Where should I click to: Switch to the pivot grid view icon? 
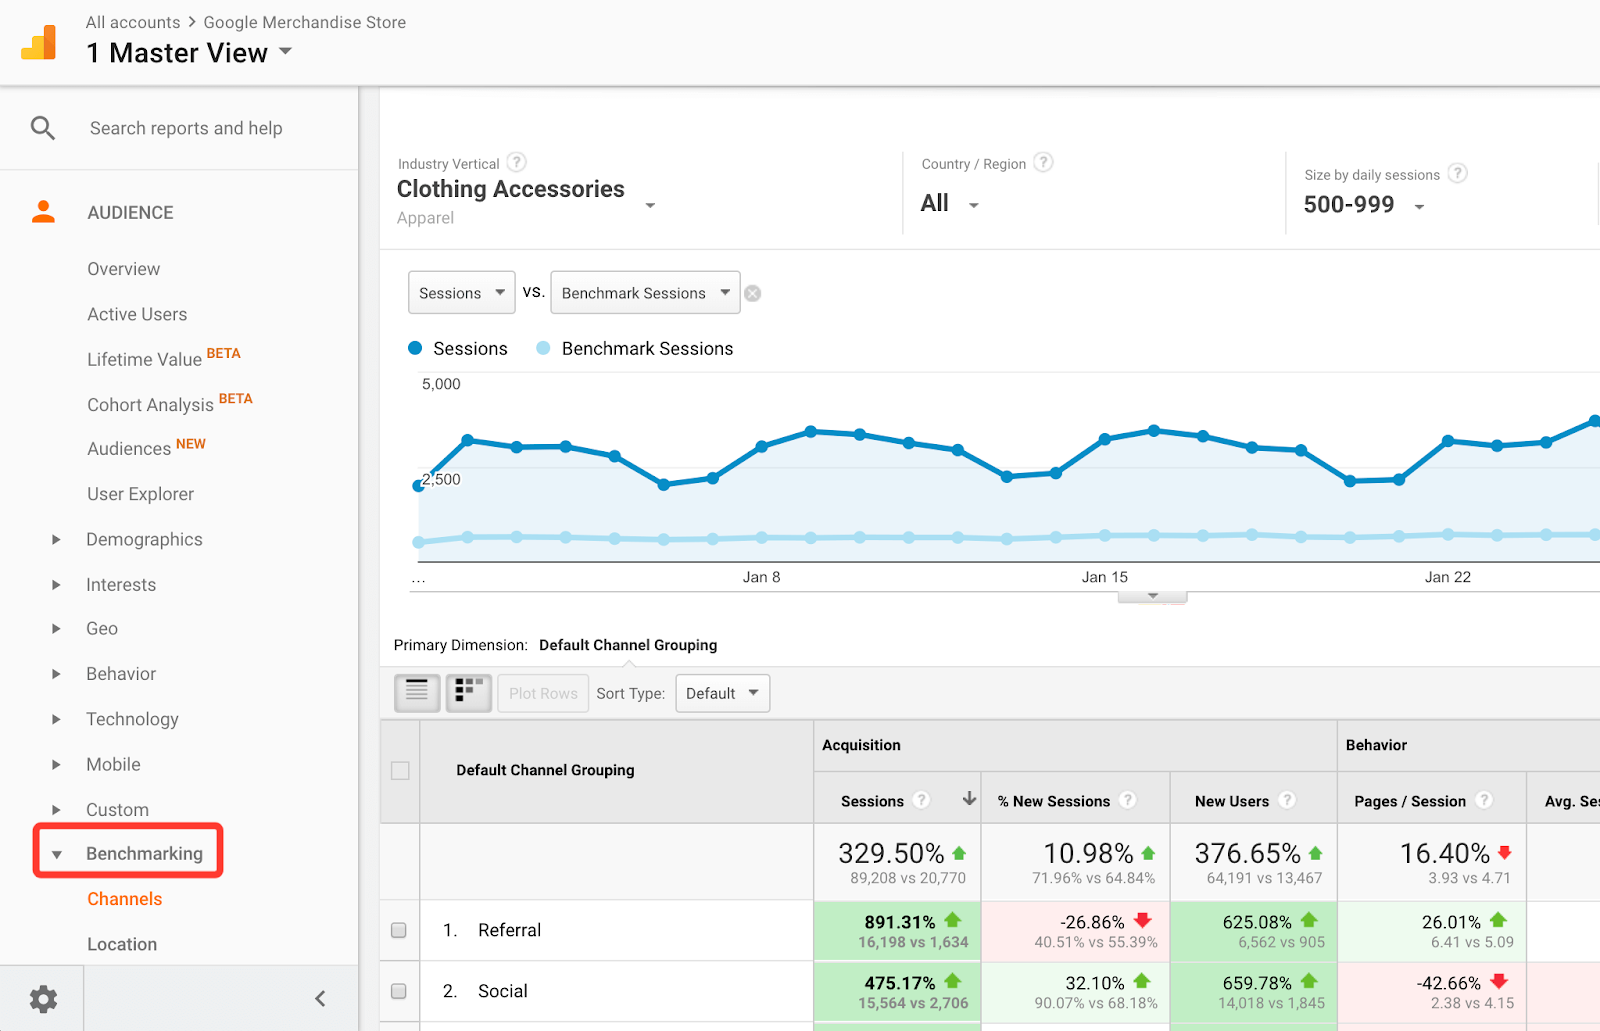(468, 693)
